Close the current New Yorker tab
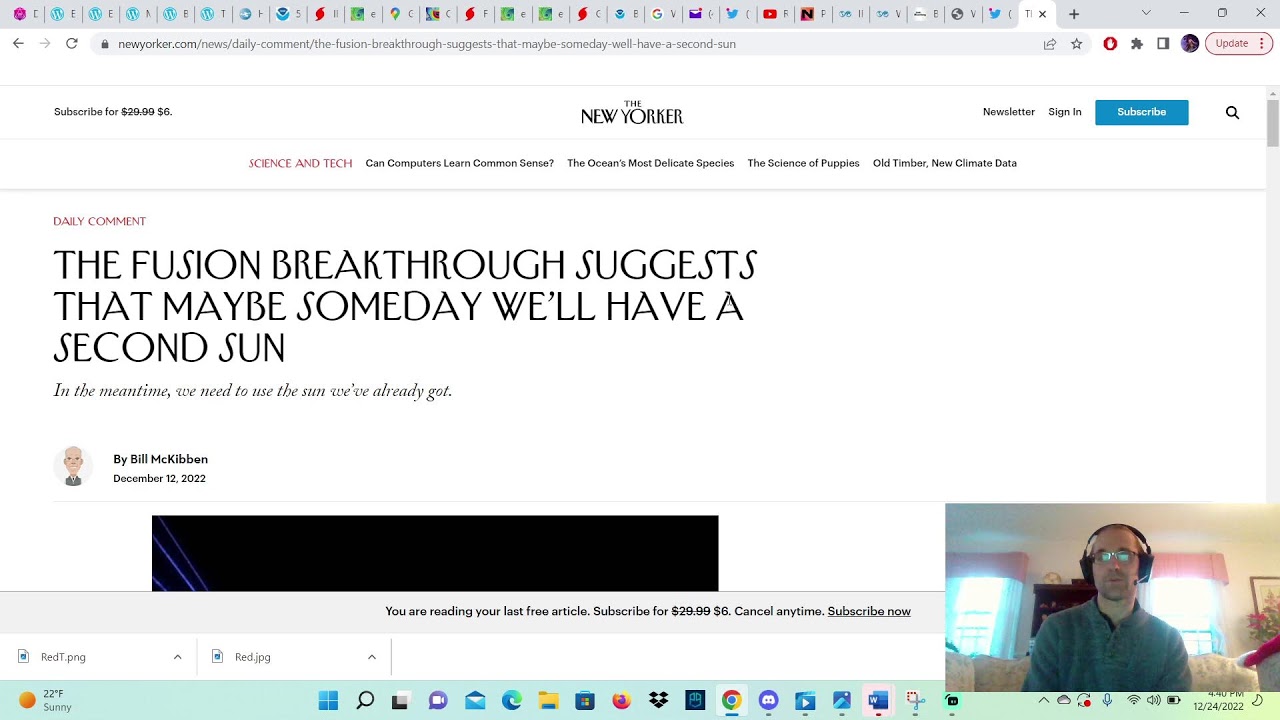The width and height of the screenshot is (1280, 720). pos(1042,14)
